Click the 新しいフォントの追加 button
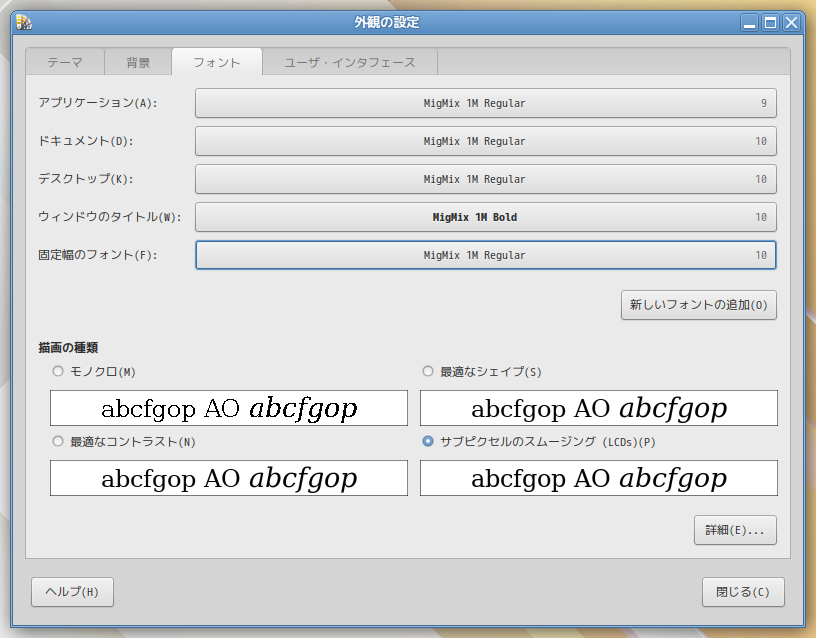 [698, 305]
